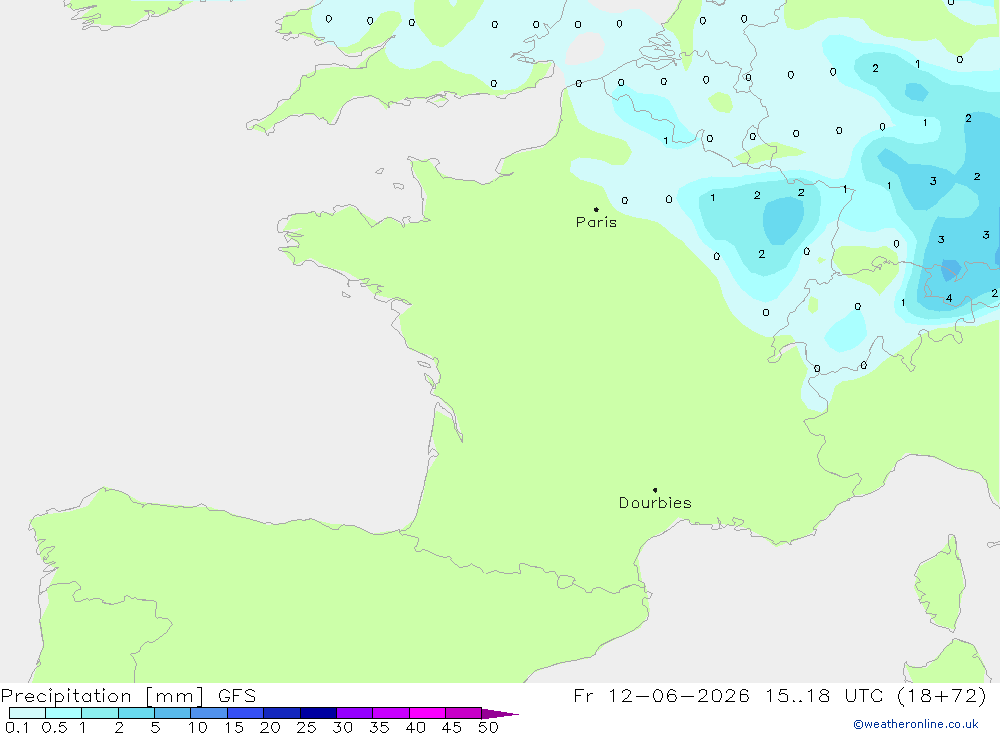Open the weatheronline.co.uk copyright link

[916, 724]
